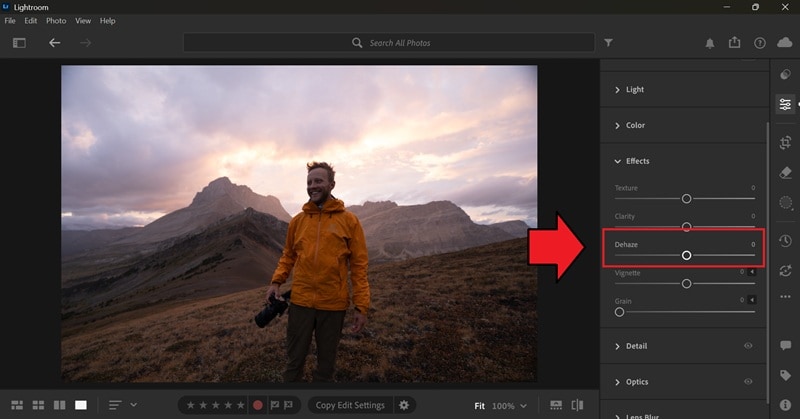
Task: Select the Crop & Rotate tool
Action: pos(785,142)
